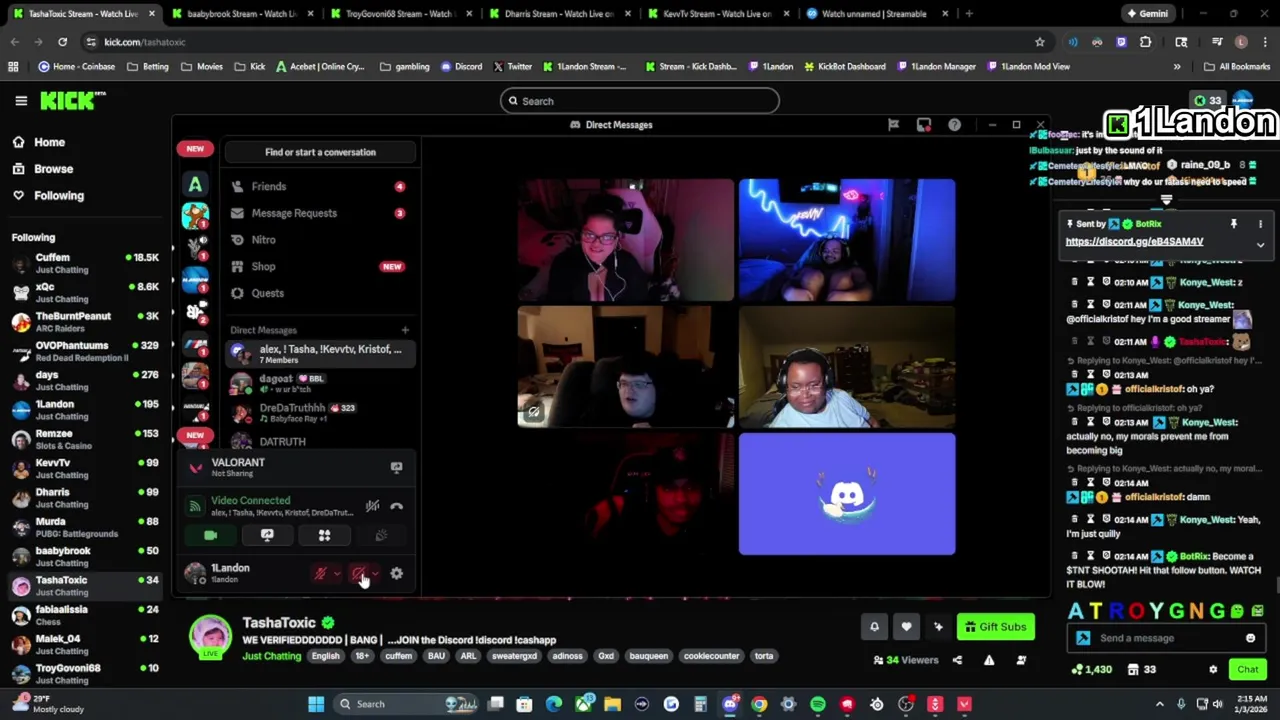Open xQc channel in sidebar
This screenshot has width=1280, height=720.
pos(85,292)
